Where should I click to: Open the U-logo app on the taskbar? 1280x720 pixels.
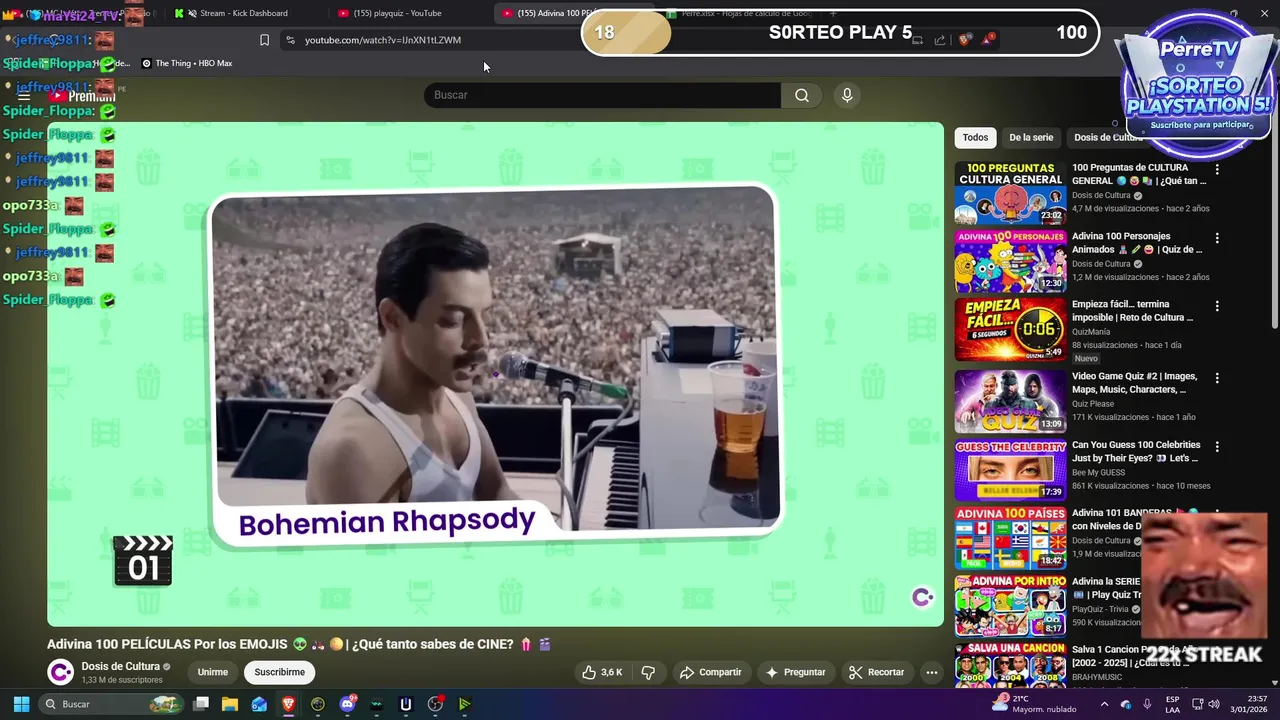pyautogui.click(x=405, y=704)
